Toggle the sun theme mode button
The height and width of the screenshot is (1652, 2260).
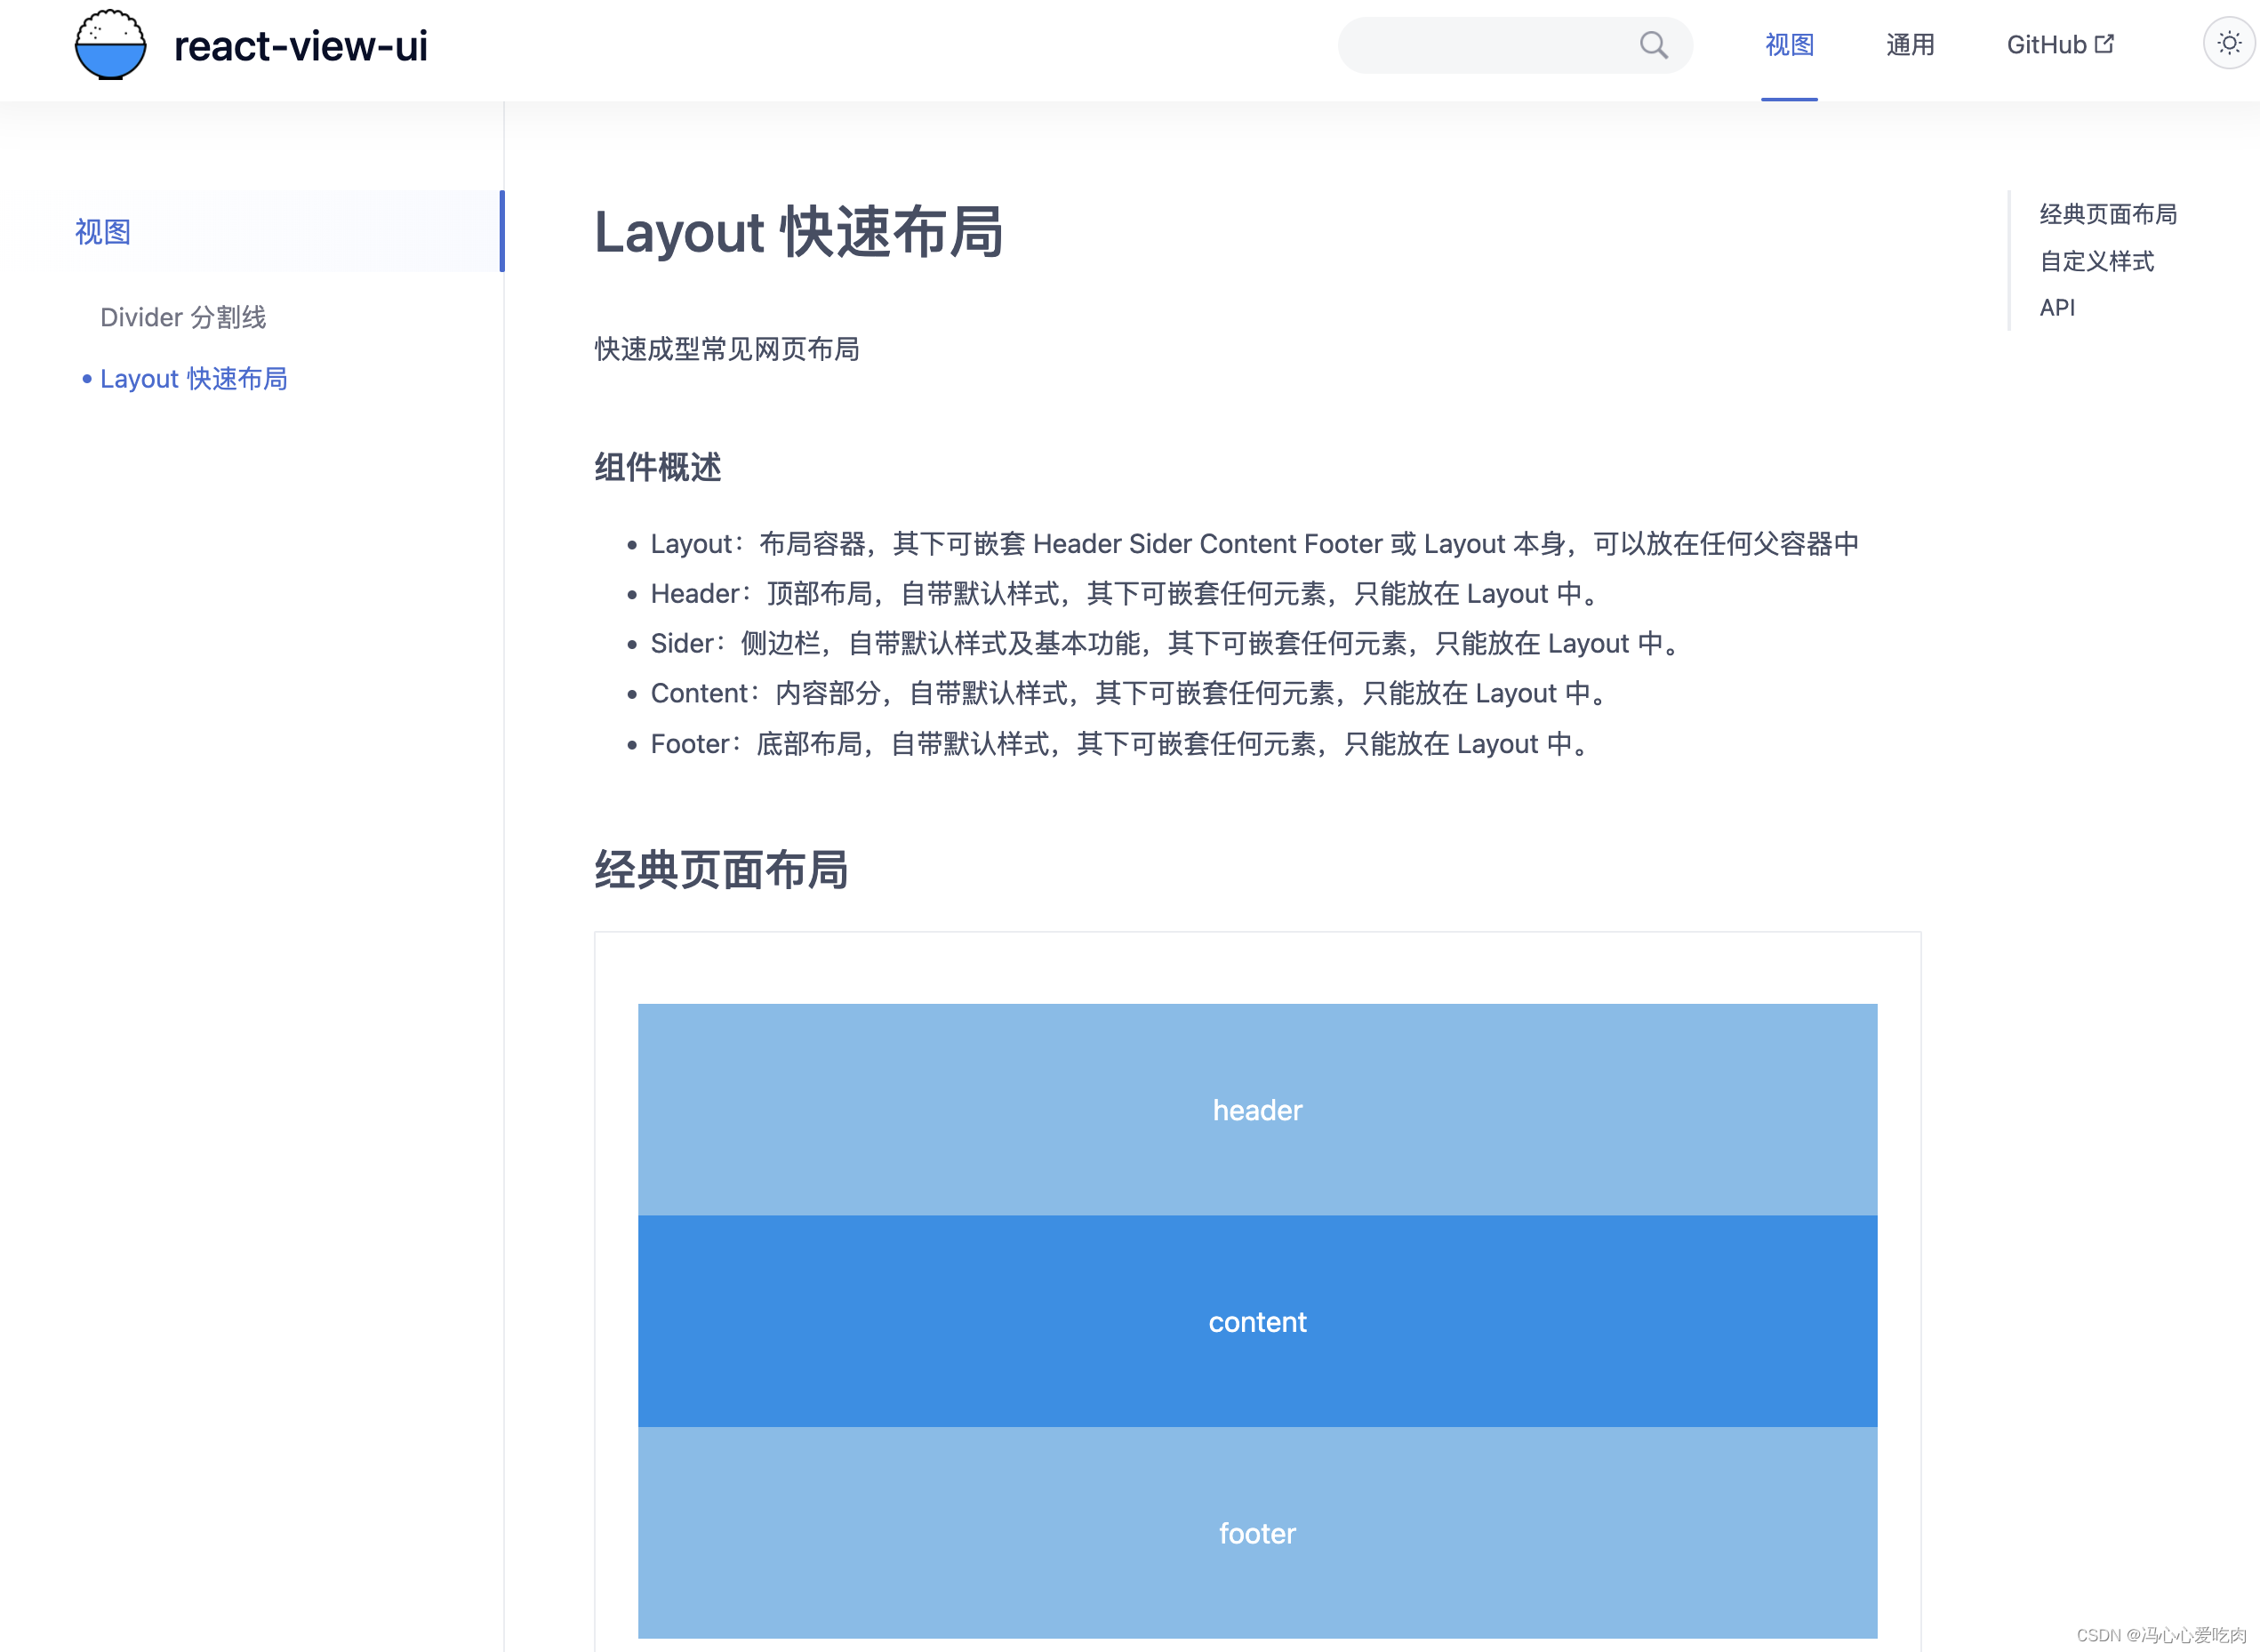pos(2228,44)
